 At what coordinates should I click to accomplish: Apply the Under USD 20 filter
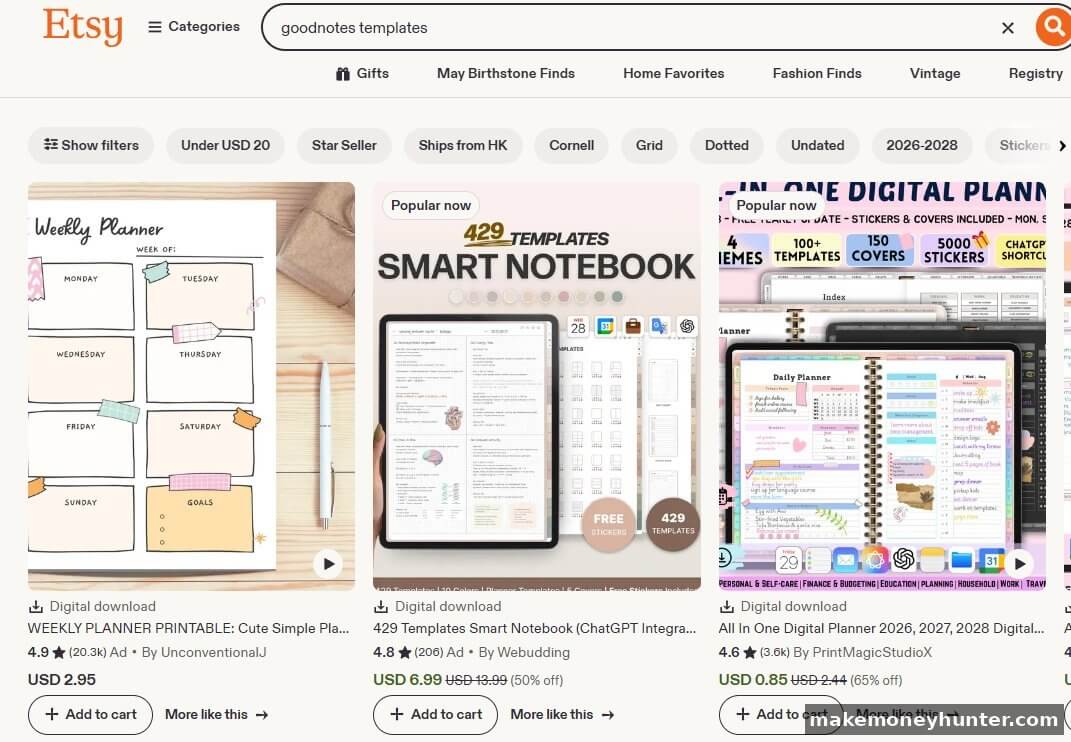click(225, 145)
